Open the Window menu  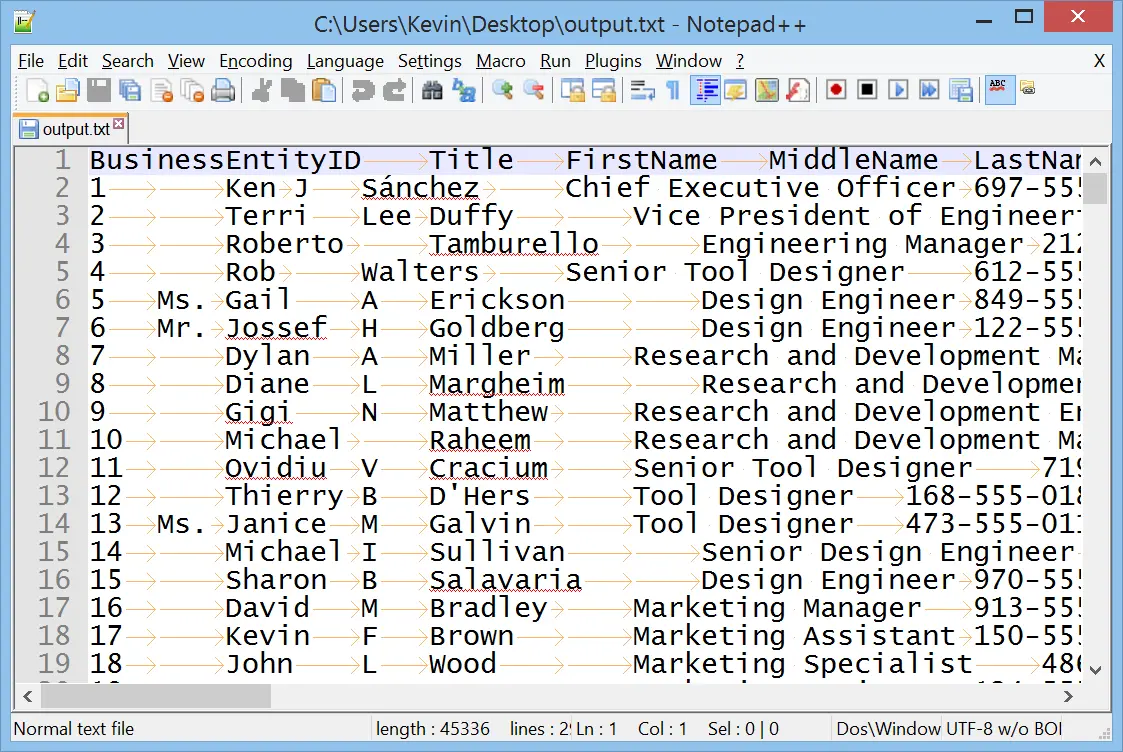[689, 62]
